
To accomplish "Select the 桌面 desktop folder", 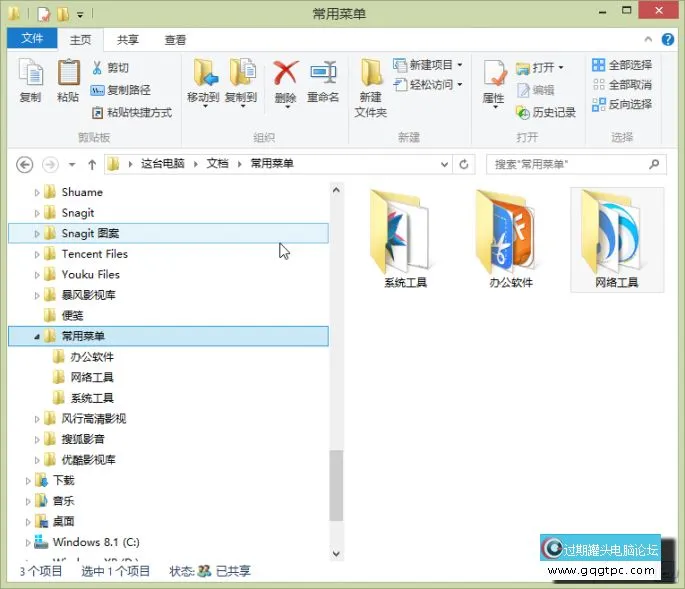I will [63, 522].
